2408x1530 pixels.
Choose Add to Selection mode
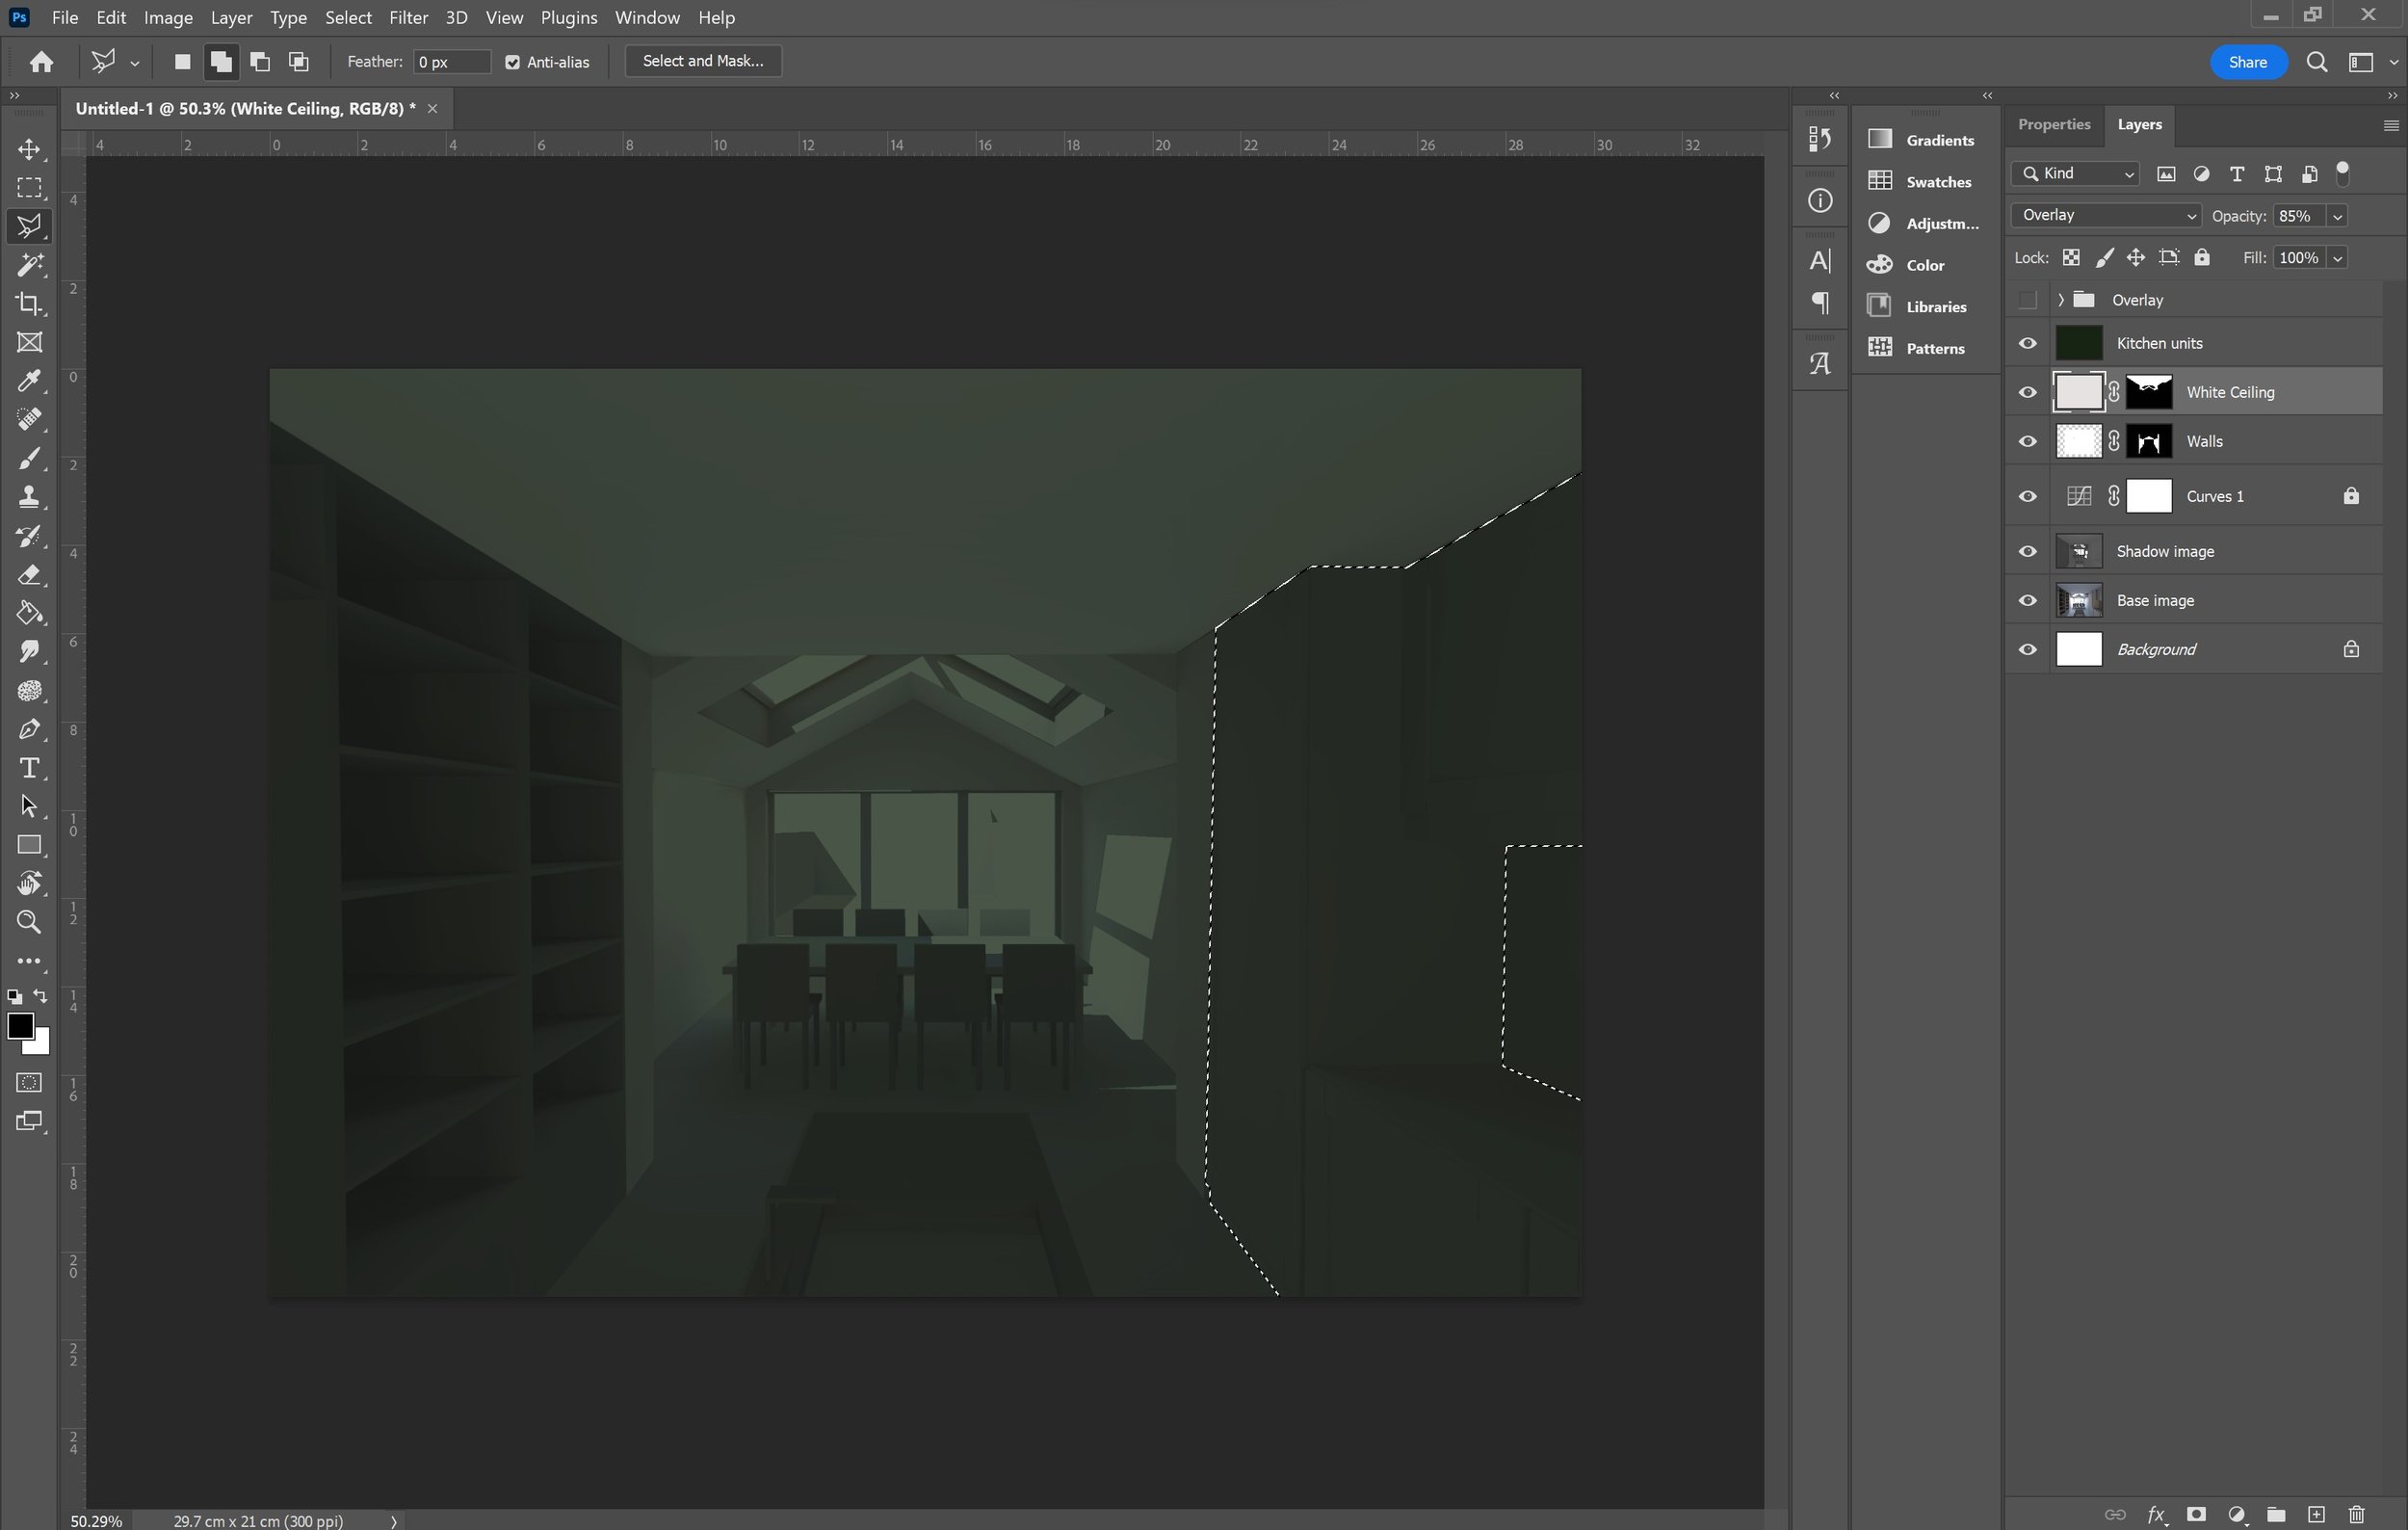(x=221, y=62)
